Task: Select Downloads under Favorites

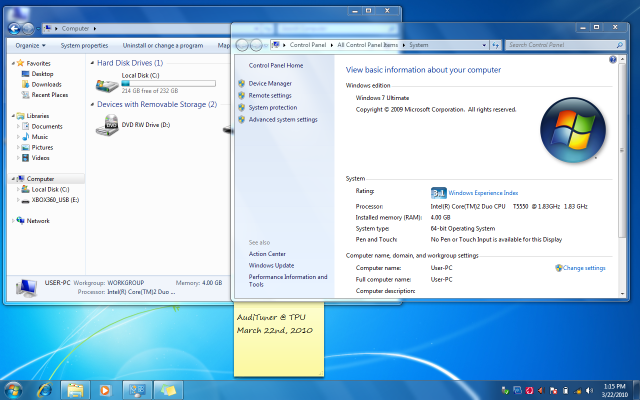Action: [x=47, y=84]
